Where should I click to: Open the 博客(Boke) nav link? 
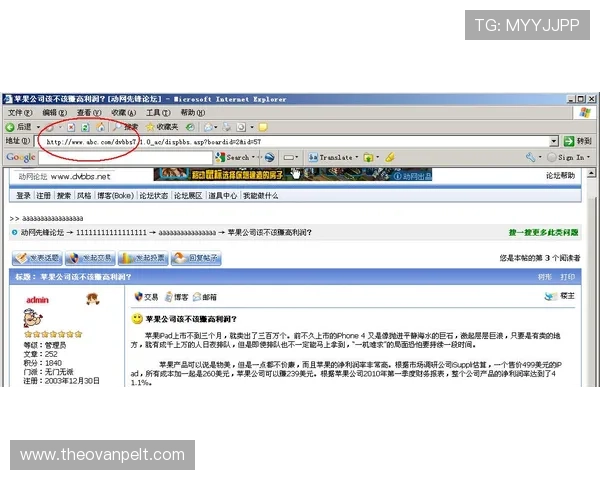click(115, 196)
